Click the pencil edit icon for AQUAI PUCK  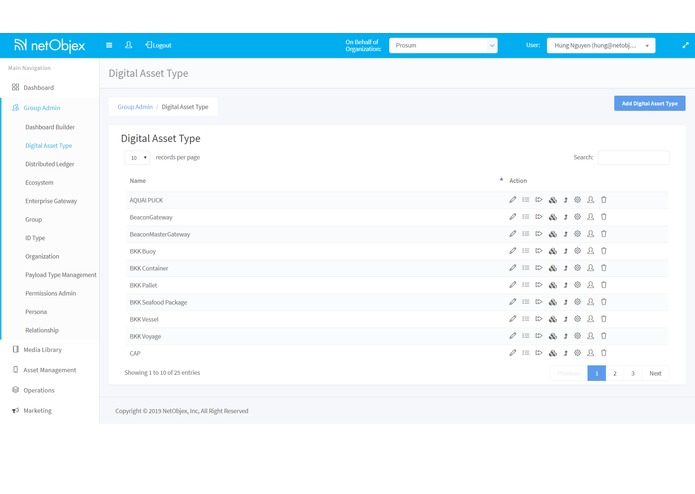[x=512, y=200]
